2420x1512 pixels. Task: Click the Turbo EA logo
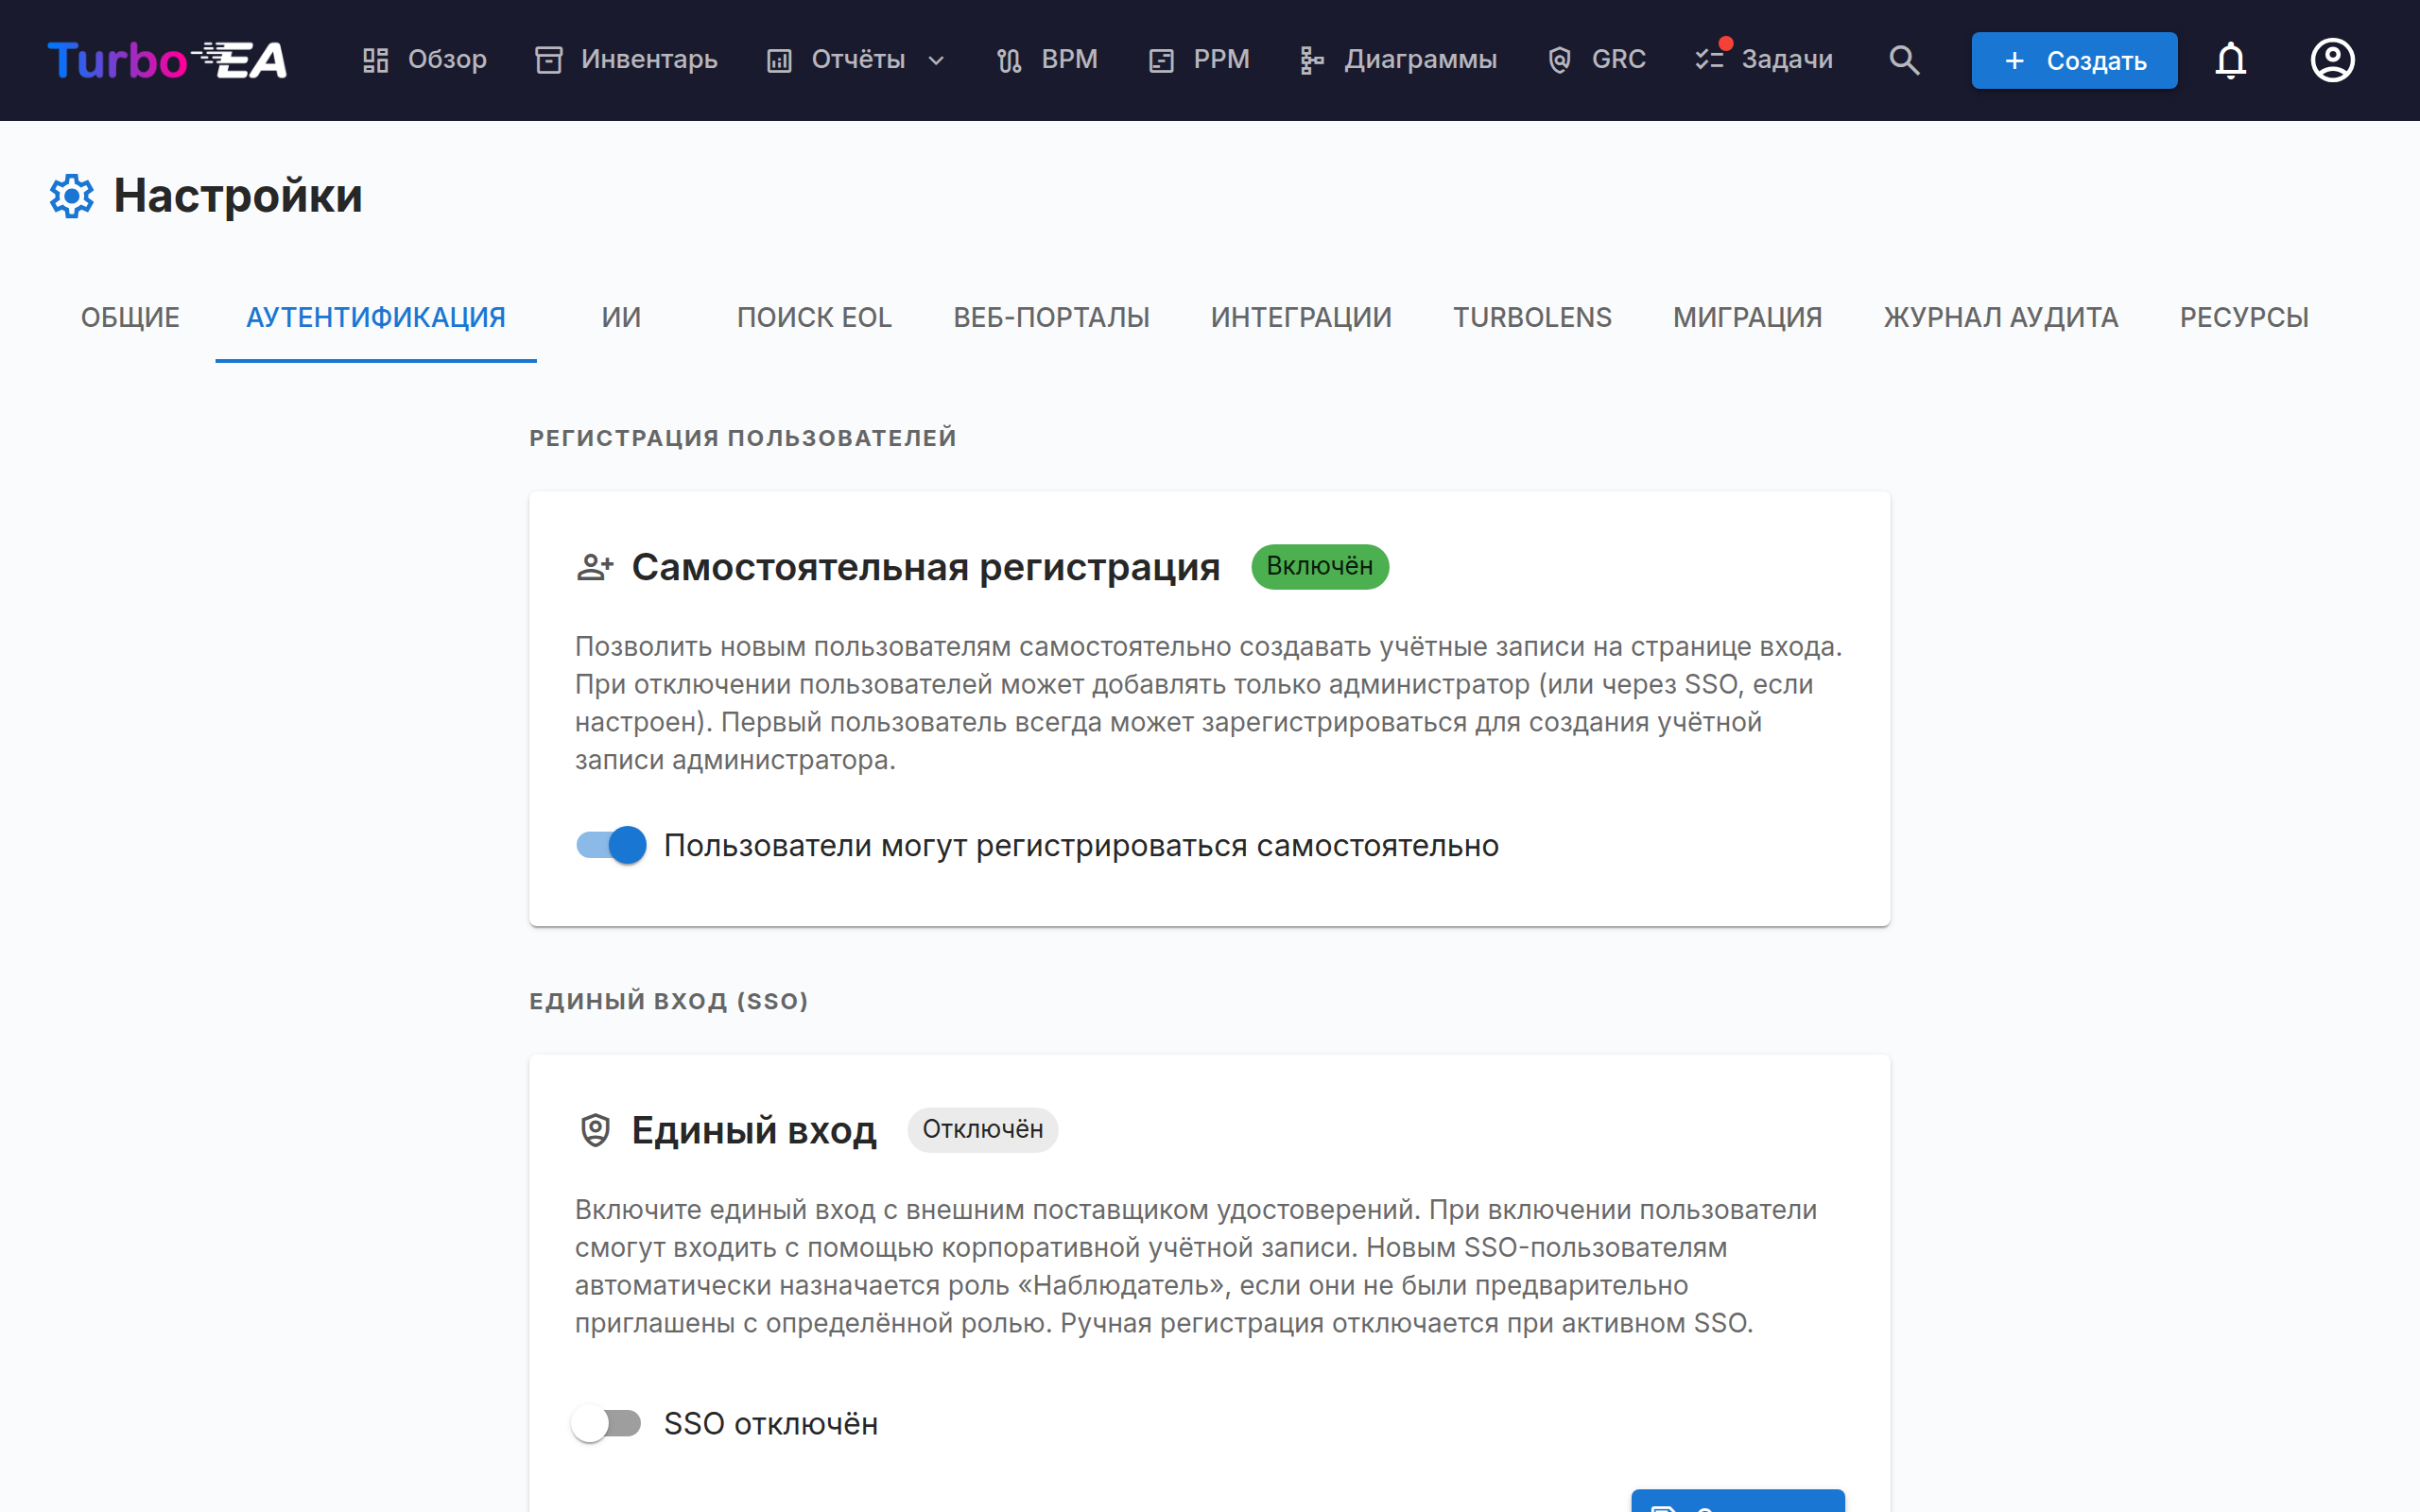[167, 60]
